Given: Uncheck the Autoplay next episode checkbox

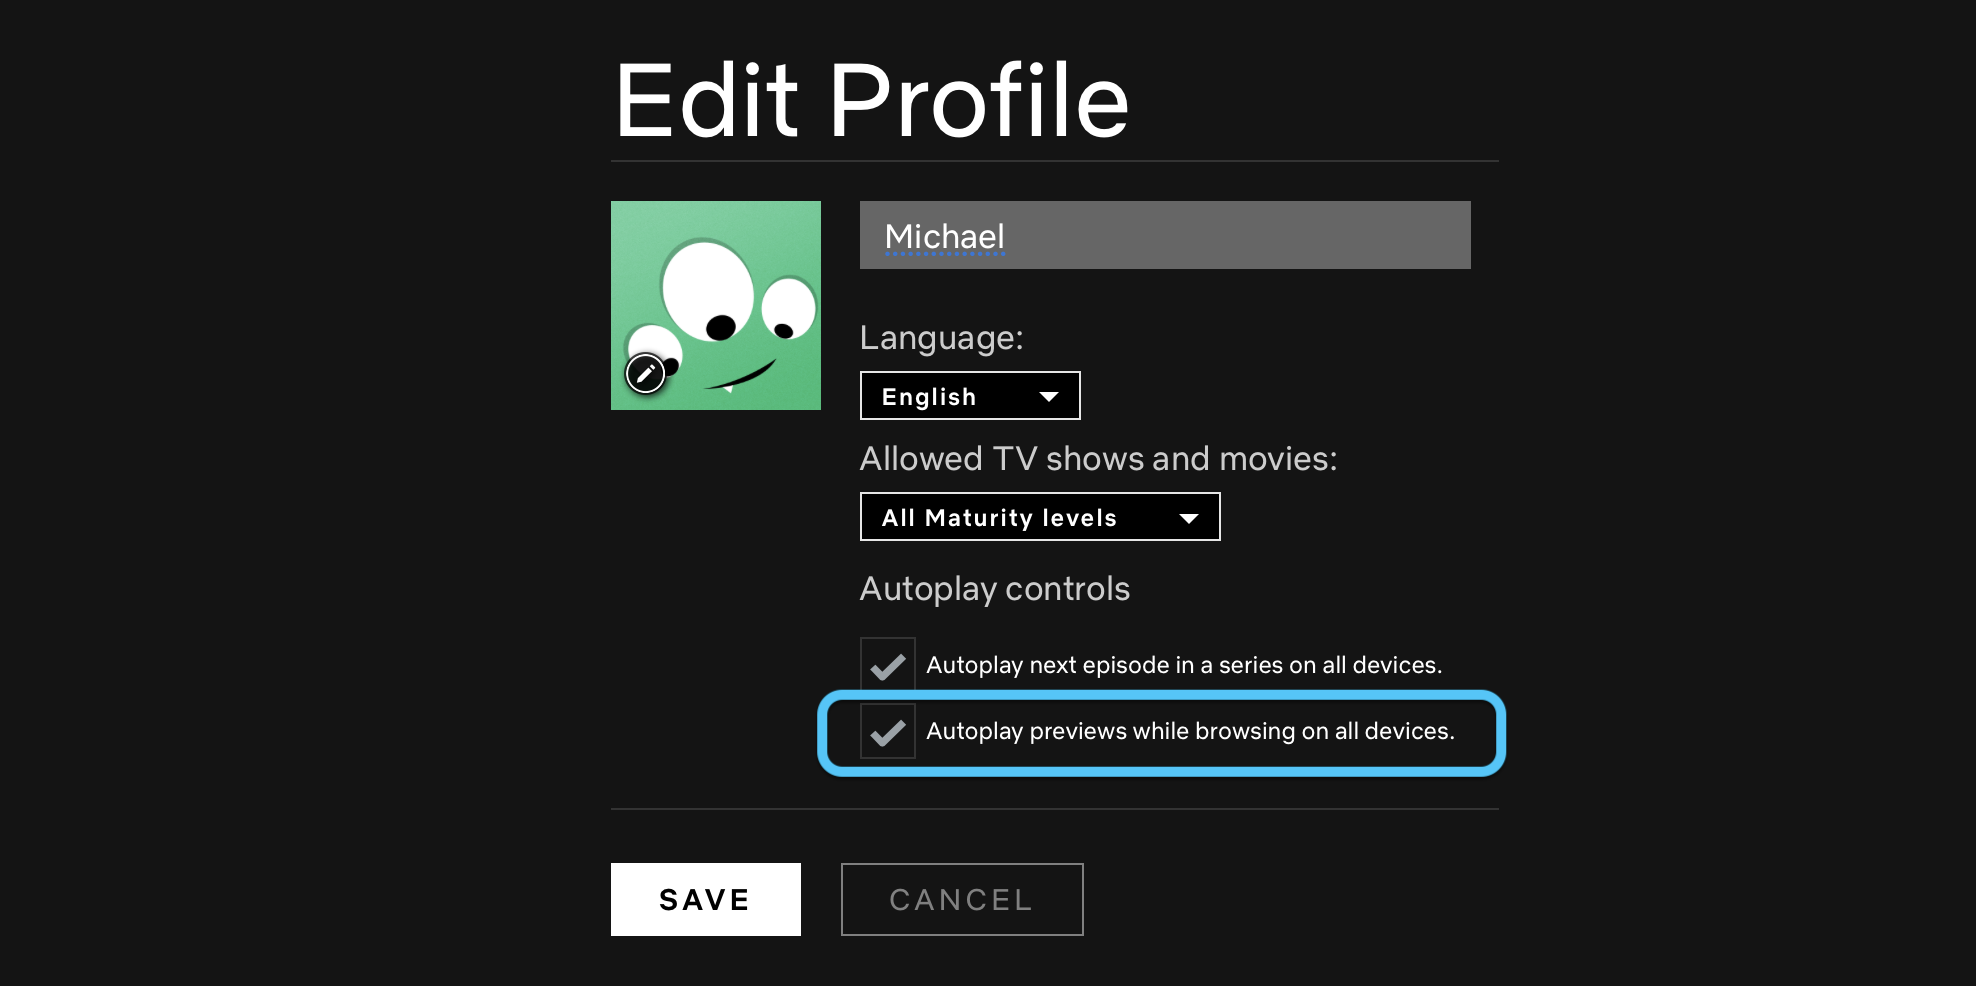Looking at the screenshot, I should click(x=887, y=665).
